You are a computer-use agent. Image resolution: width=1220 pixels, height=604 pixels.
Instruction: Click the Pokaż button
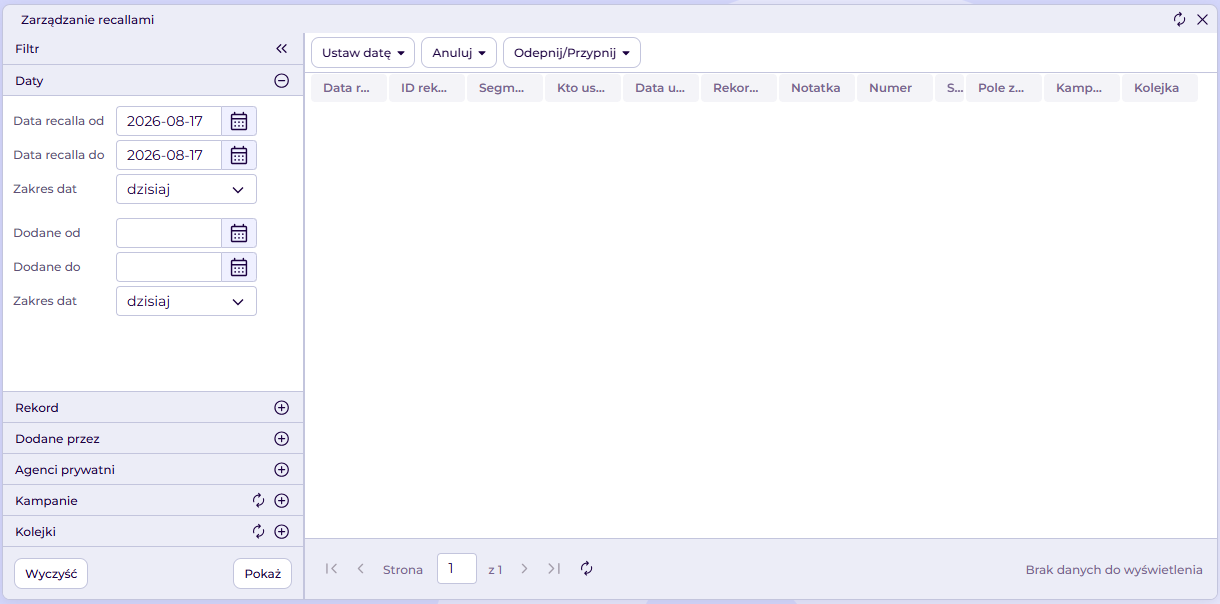pos(263,574)
